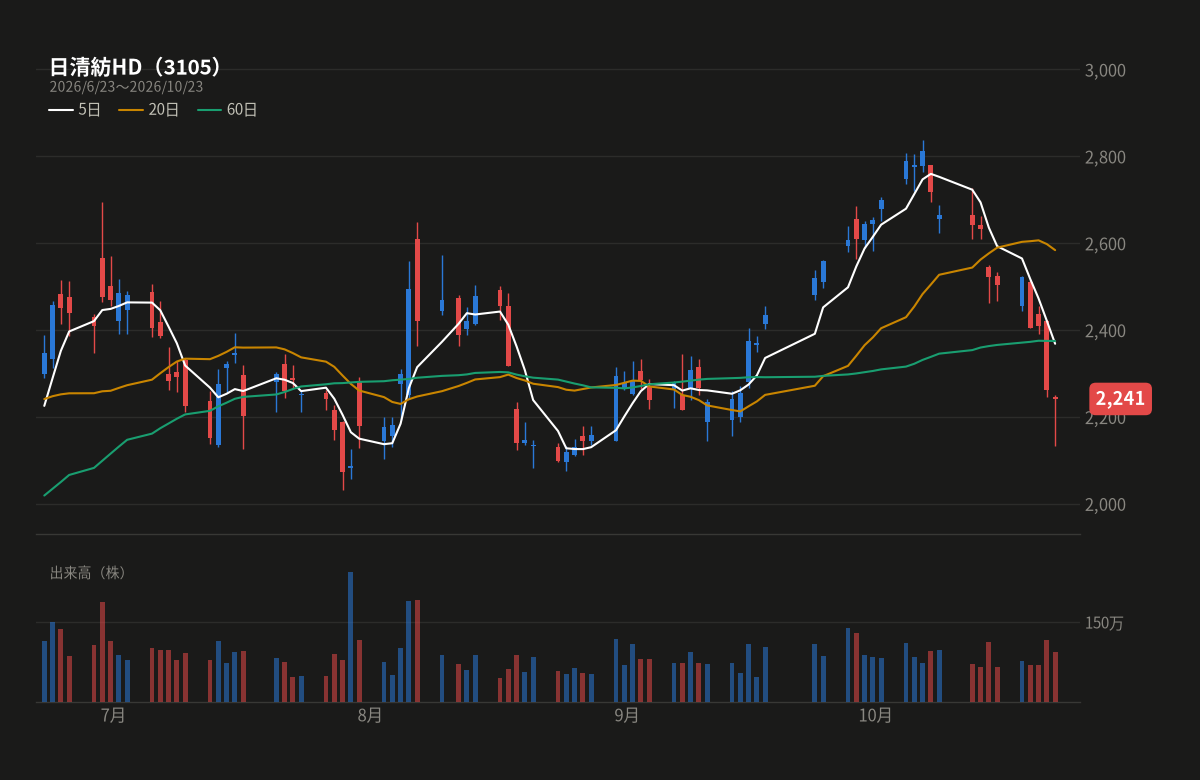Click the 150万 volume axis label
Viewport: 1200px width, 780px height.
[1105, 623]
